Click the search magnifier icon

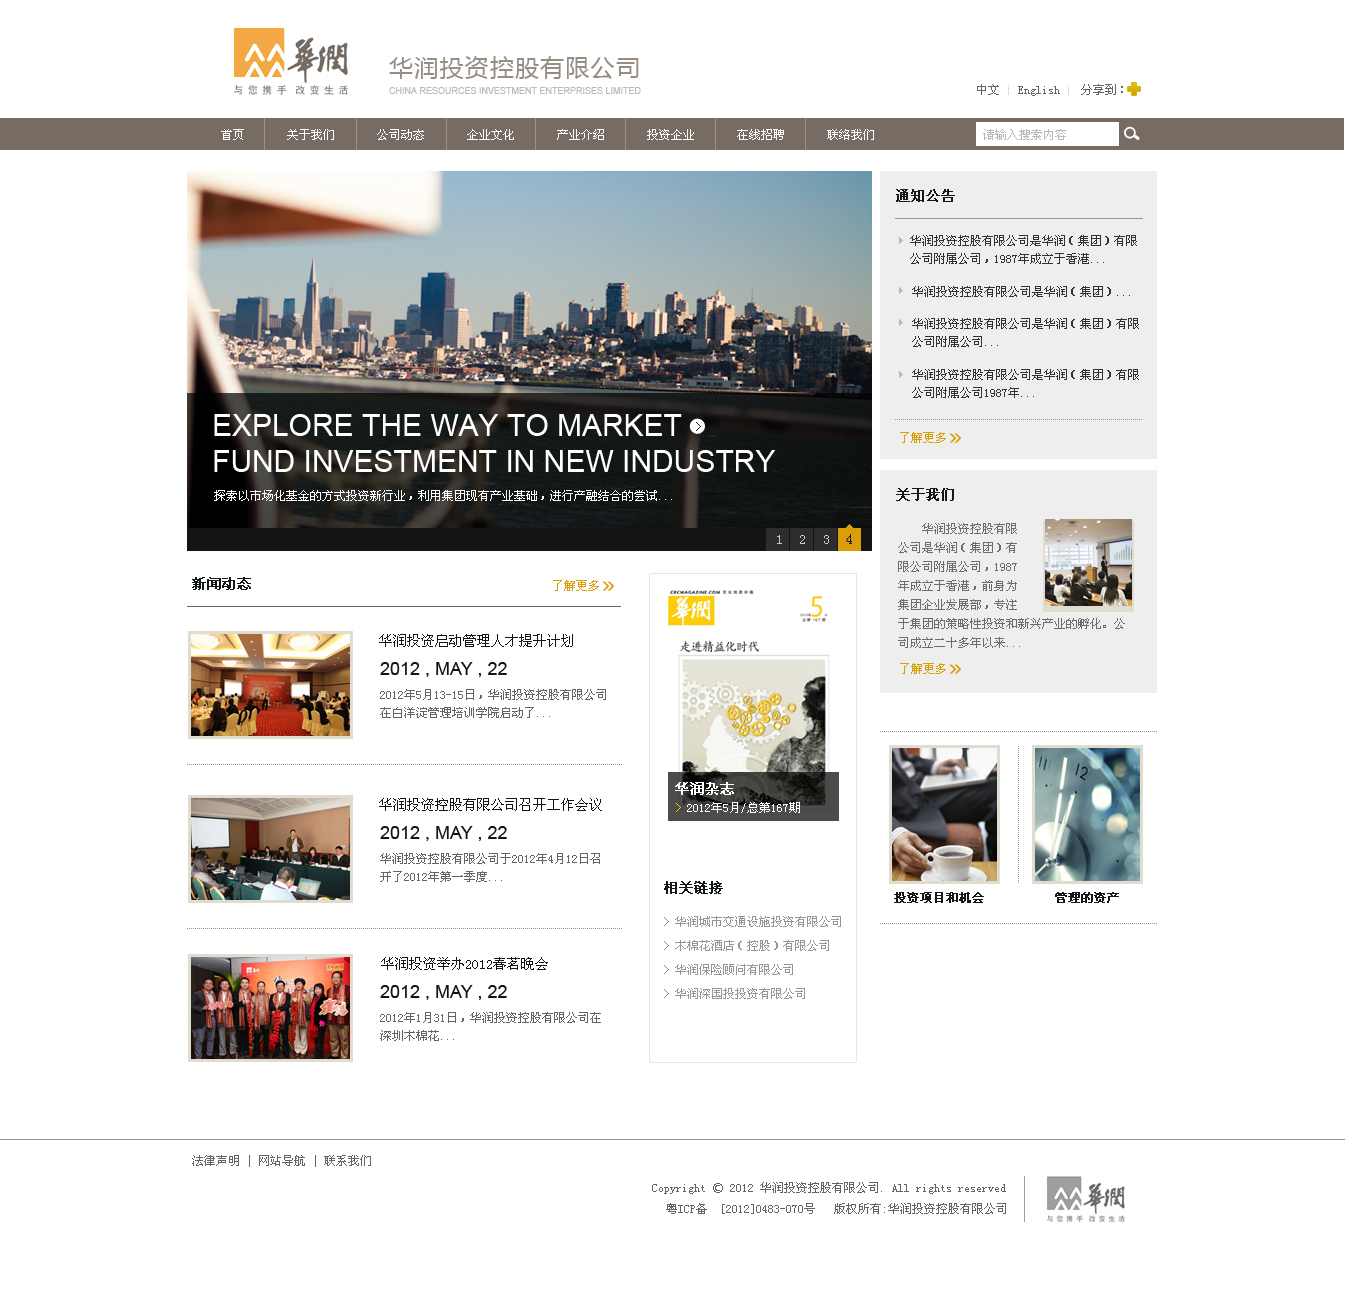[x=1131, y=134]
